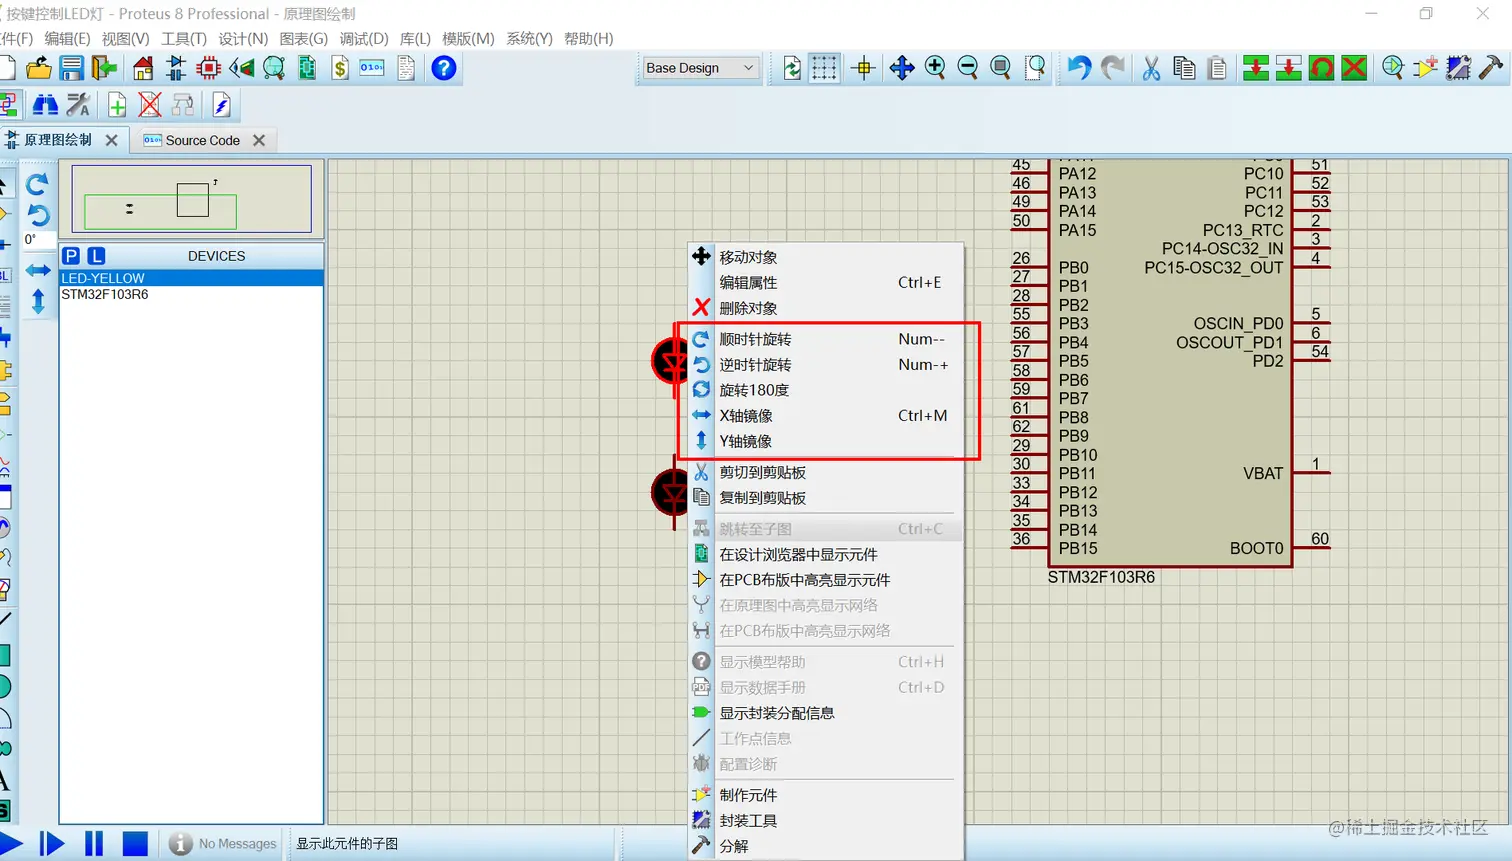Close the 原理图绘制 tab

tap(112, 140)
